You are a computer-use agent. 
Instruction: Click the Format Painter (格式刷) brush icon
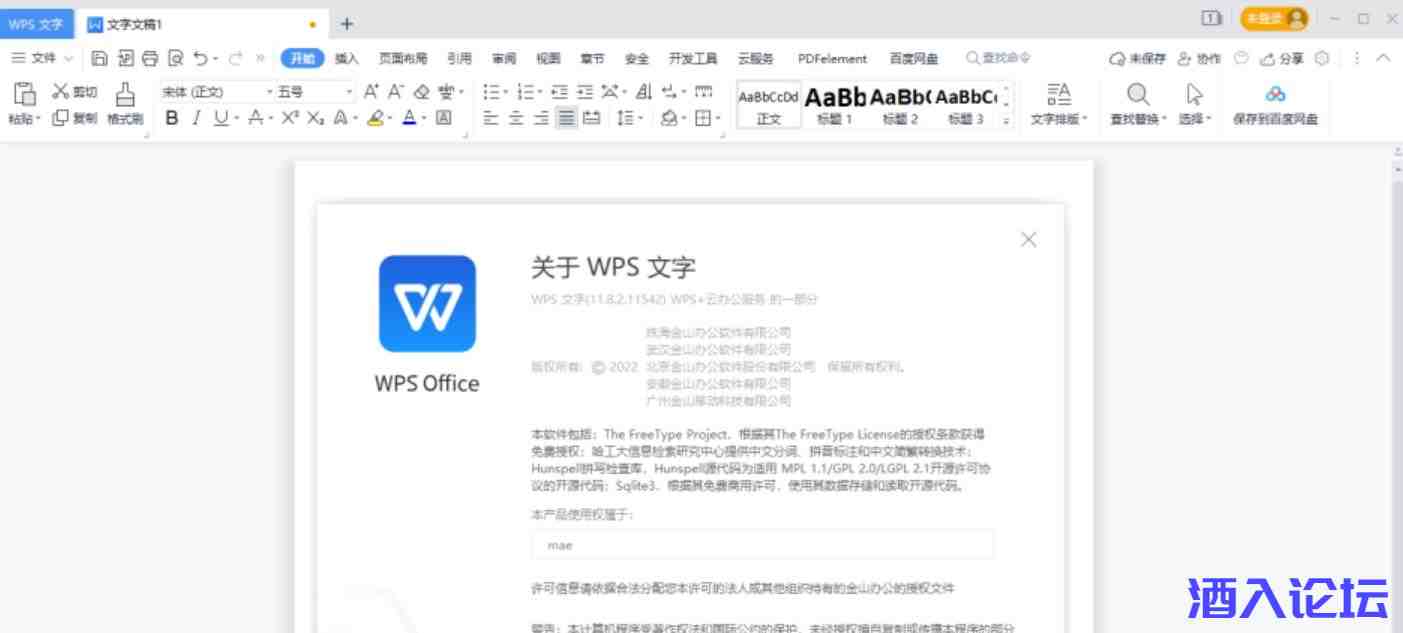pyautogui.click(x=125, y=94)
